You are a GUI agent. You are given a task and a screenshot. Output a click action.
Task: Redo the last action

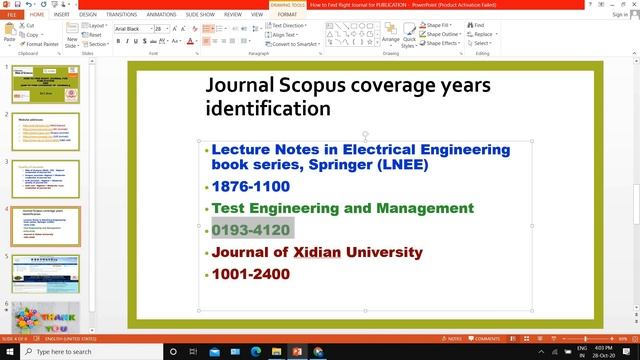tap(43, 4)
